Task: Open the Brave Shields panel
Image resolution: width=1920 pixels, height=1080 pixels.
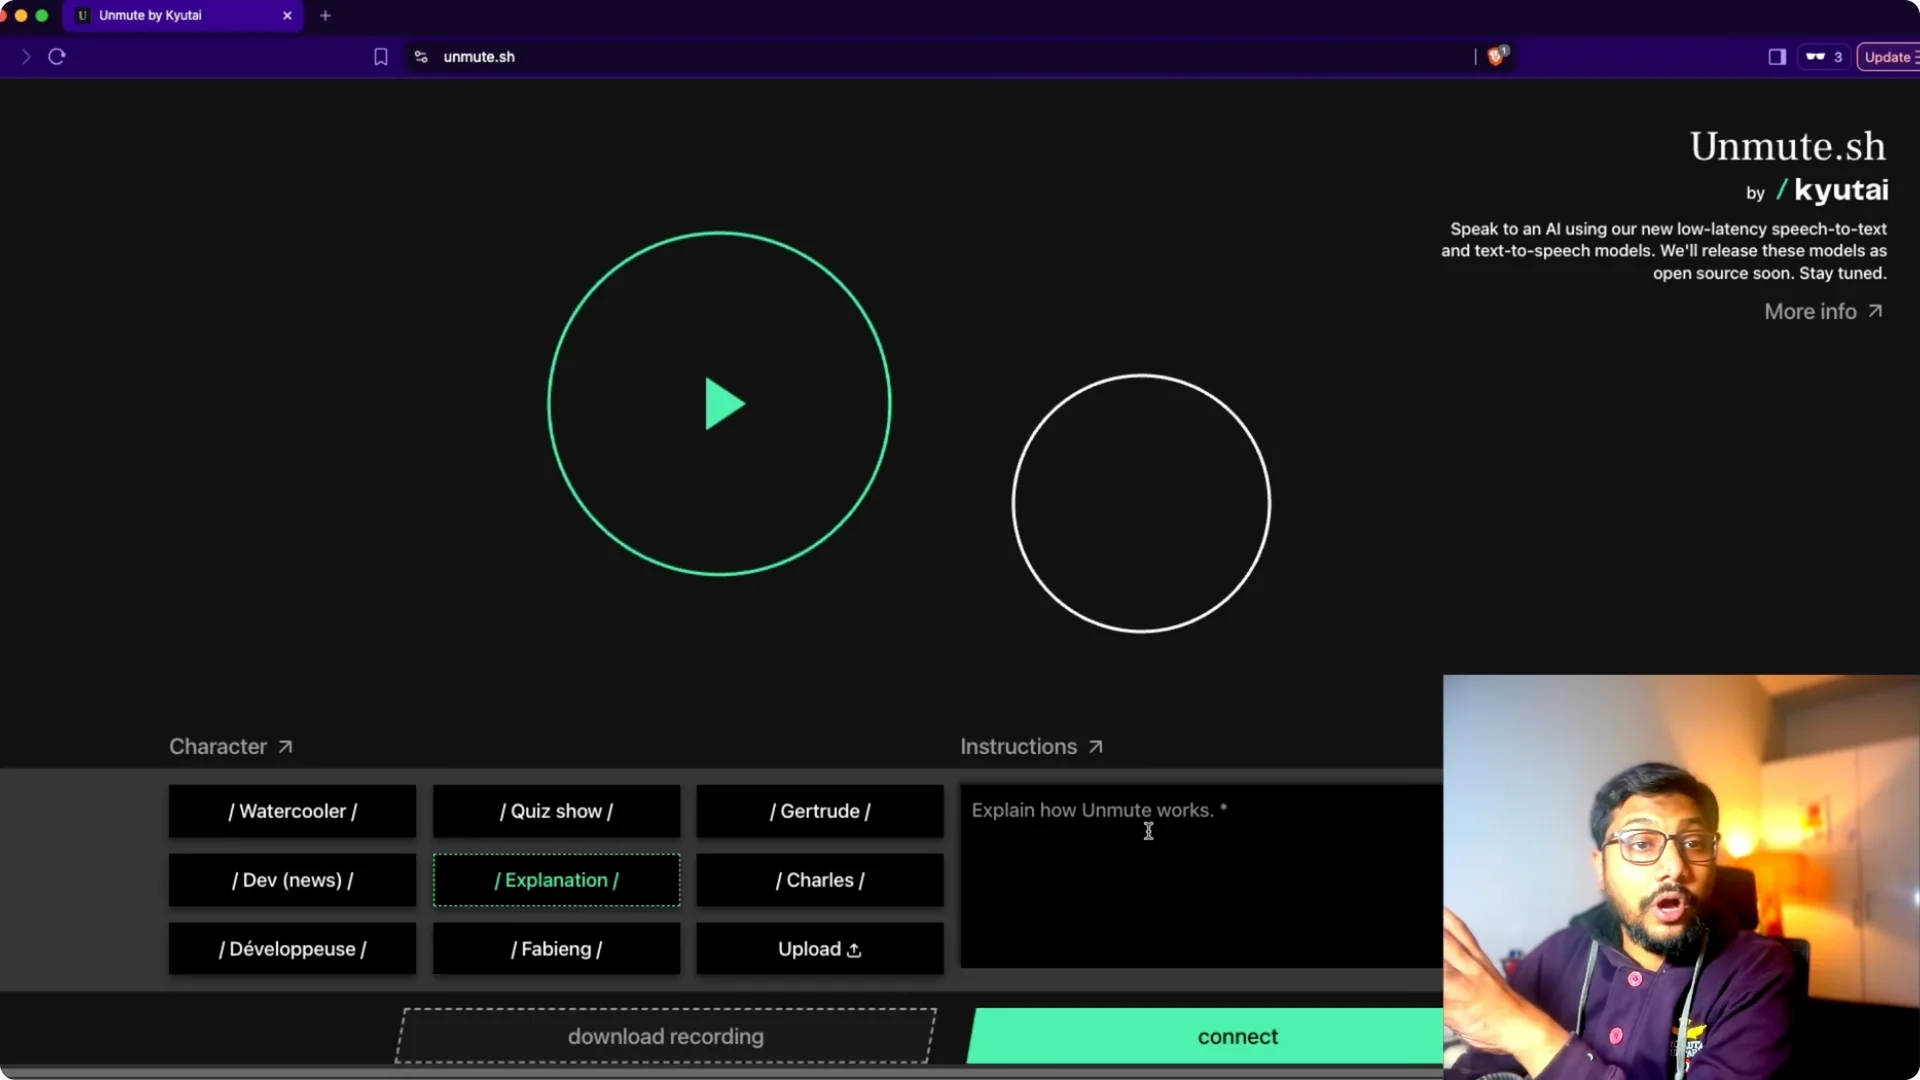Action: tap(1497, 56)
